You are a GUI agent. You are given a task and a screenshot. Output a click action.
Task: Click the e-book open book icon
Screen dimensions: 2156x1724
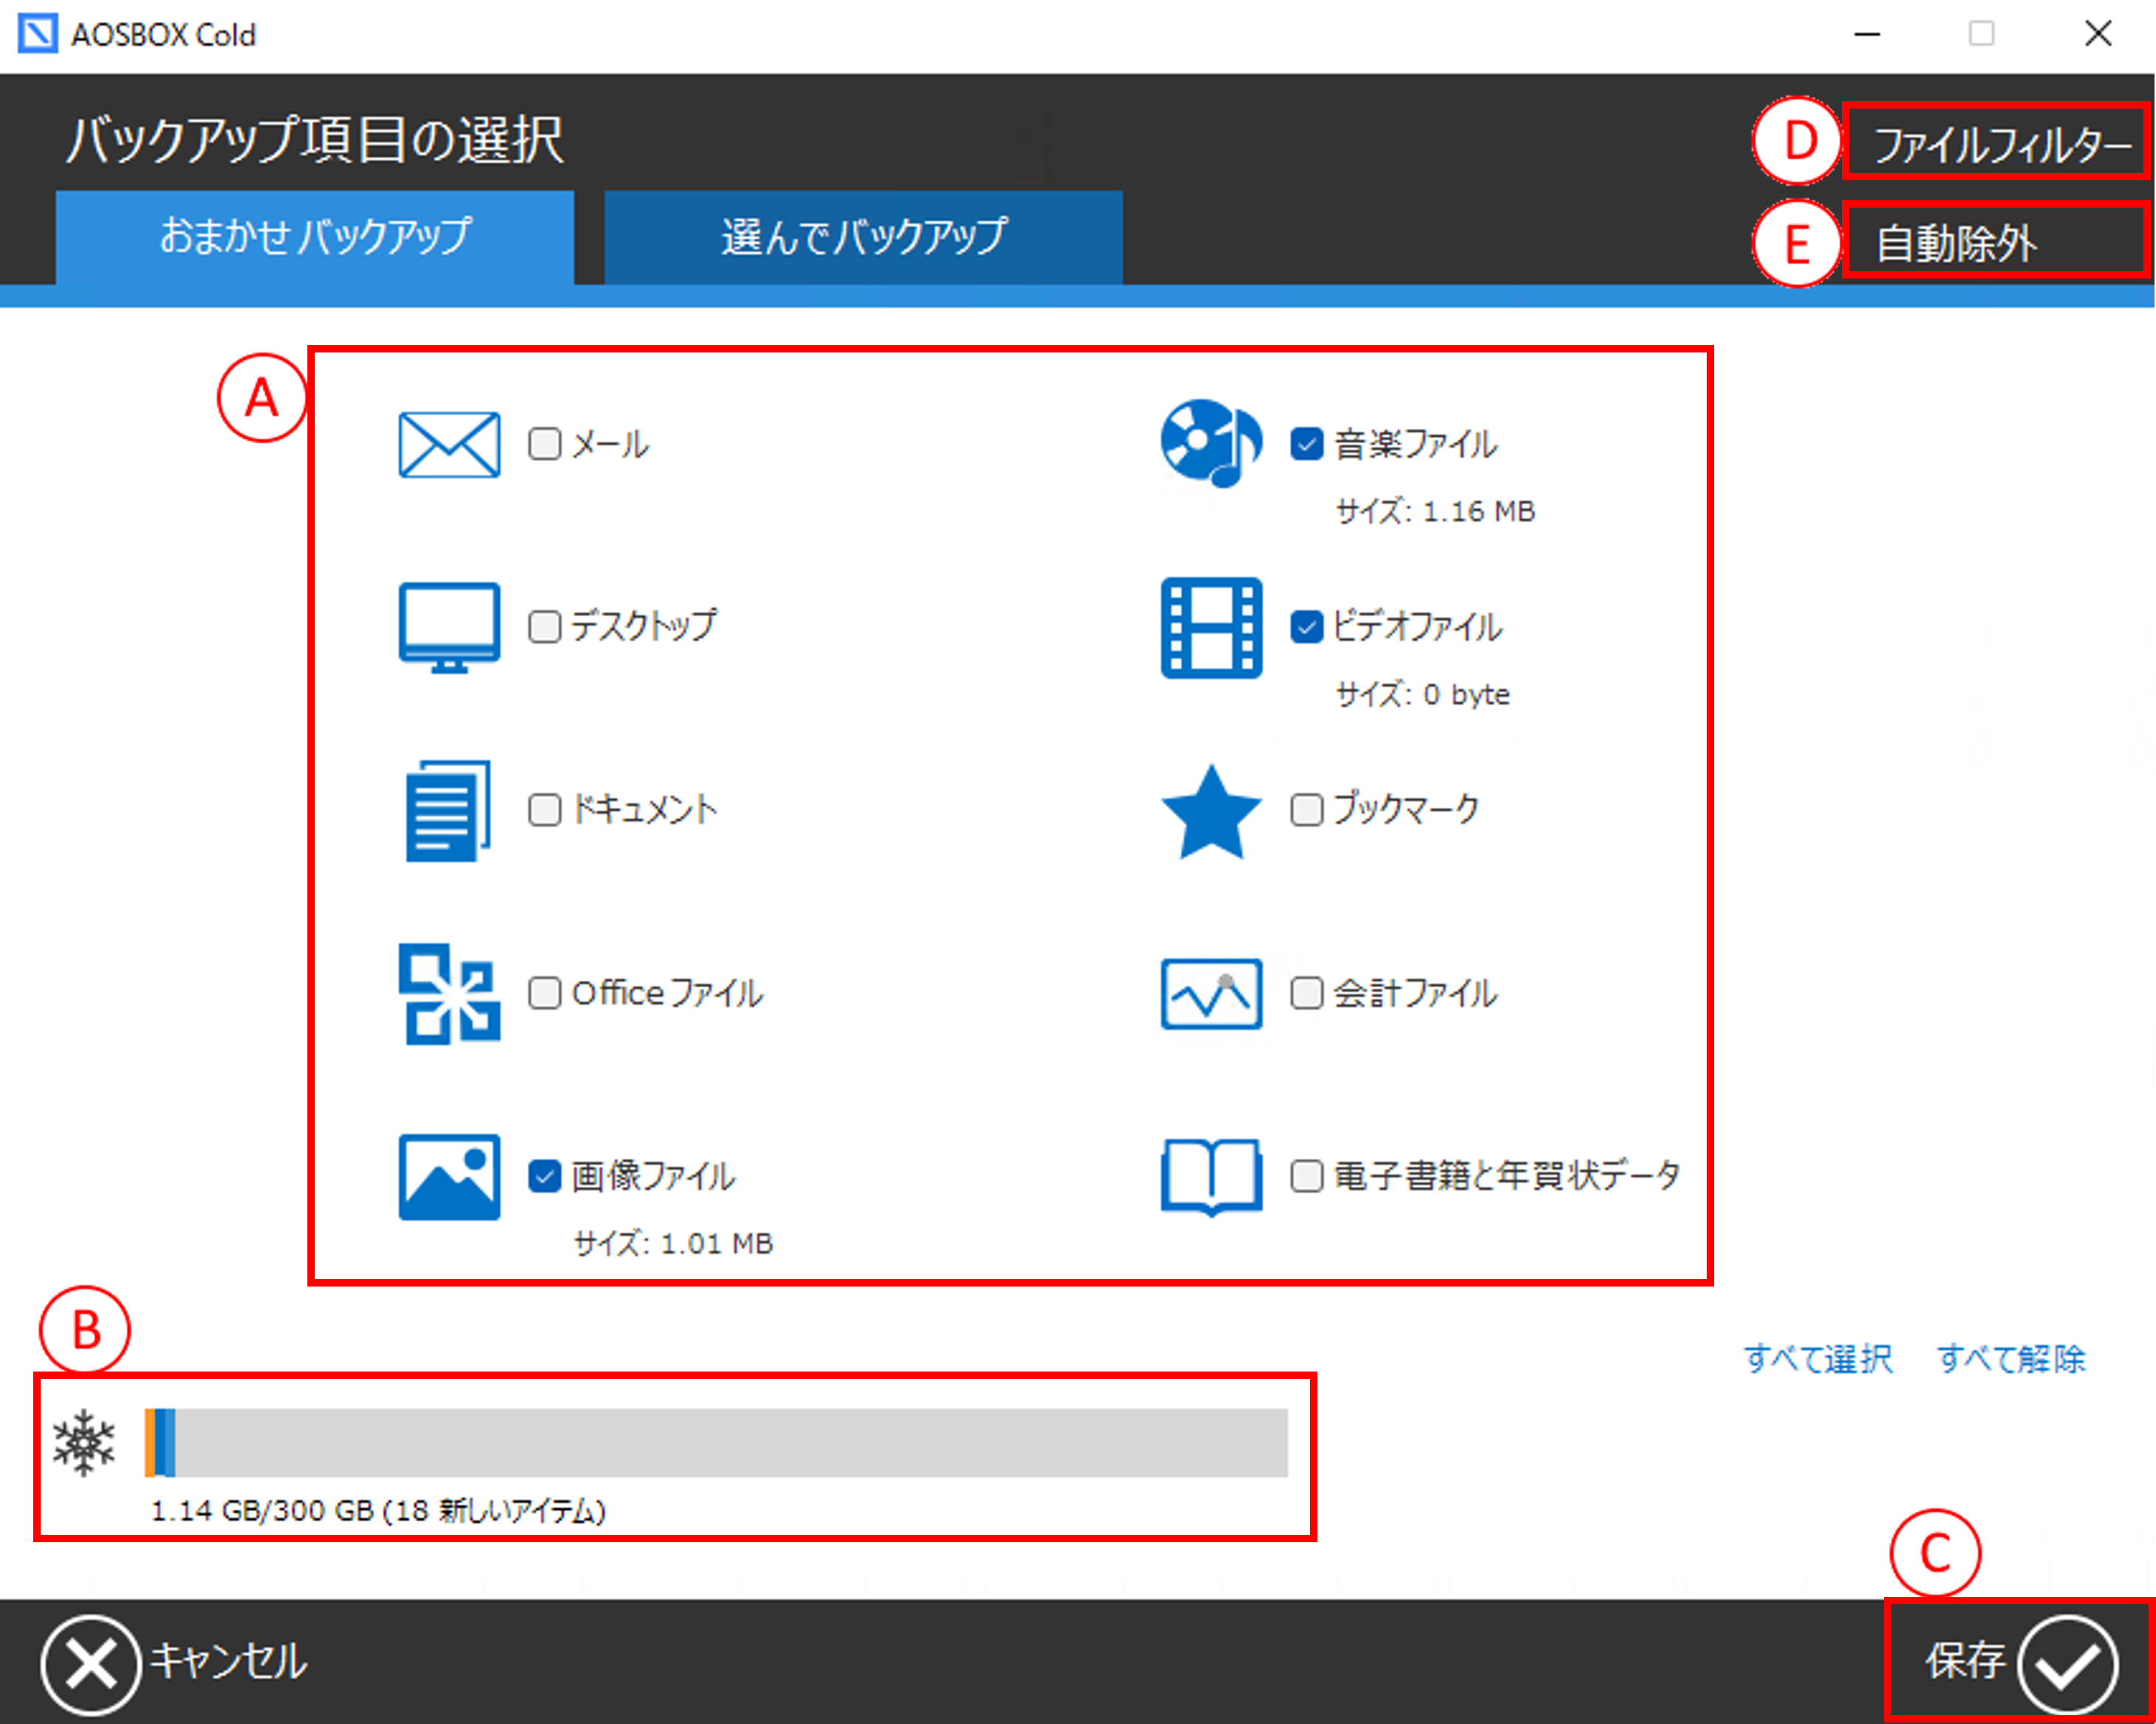click(x=1210, y=1176)
